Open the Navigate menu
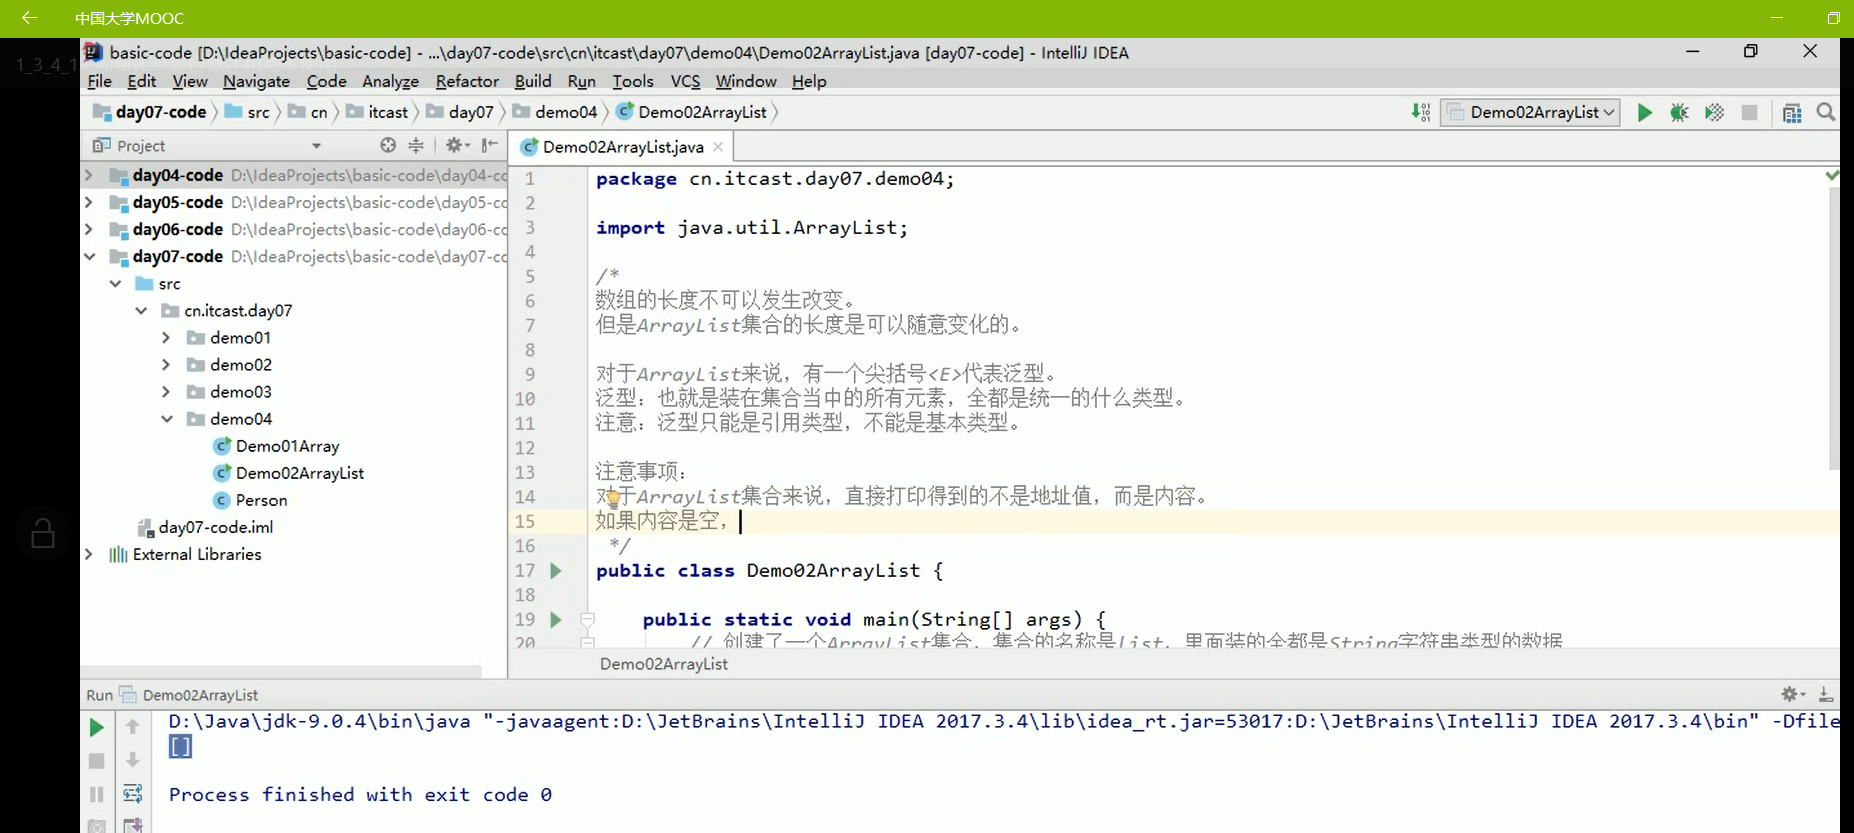 click(x=256, y=81)
